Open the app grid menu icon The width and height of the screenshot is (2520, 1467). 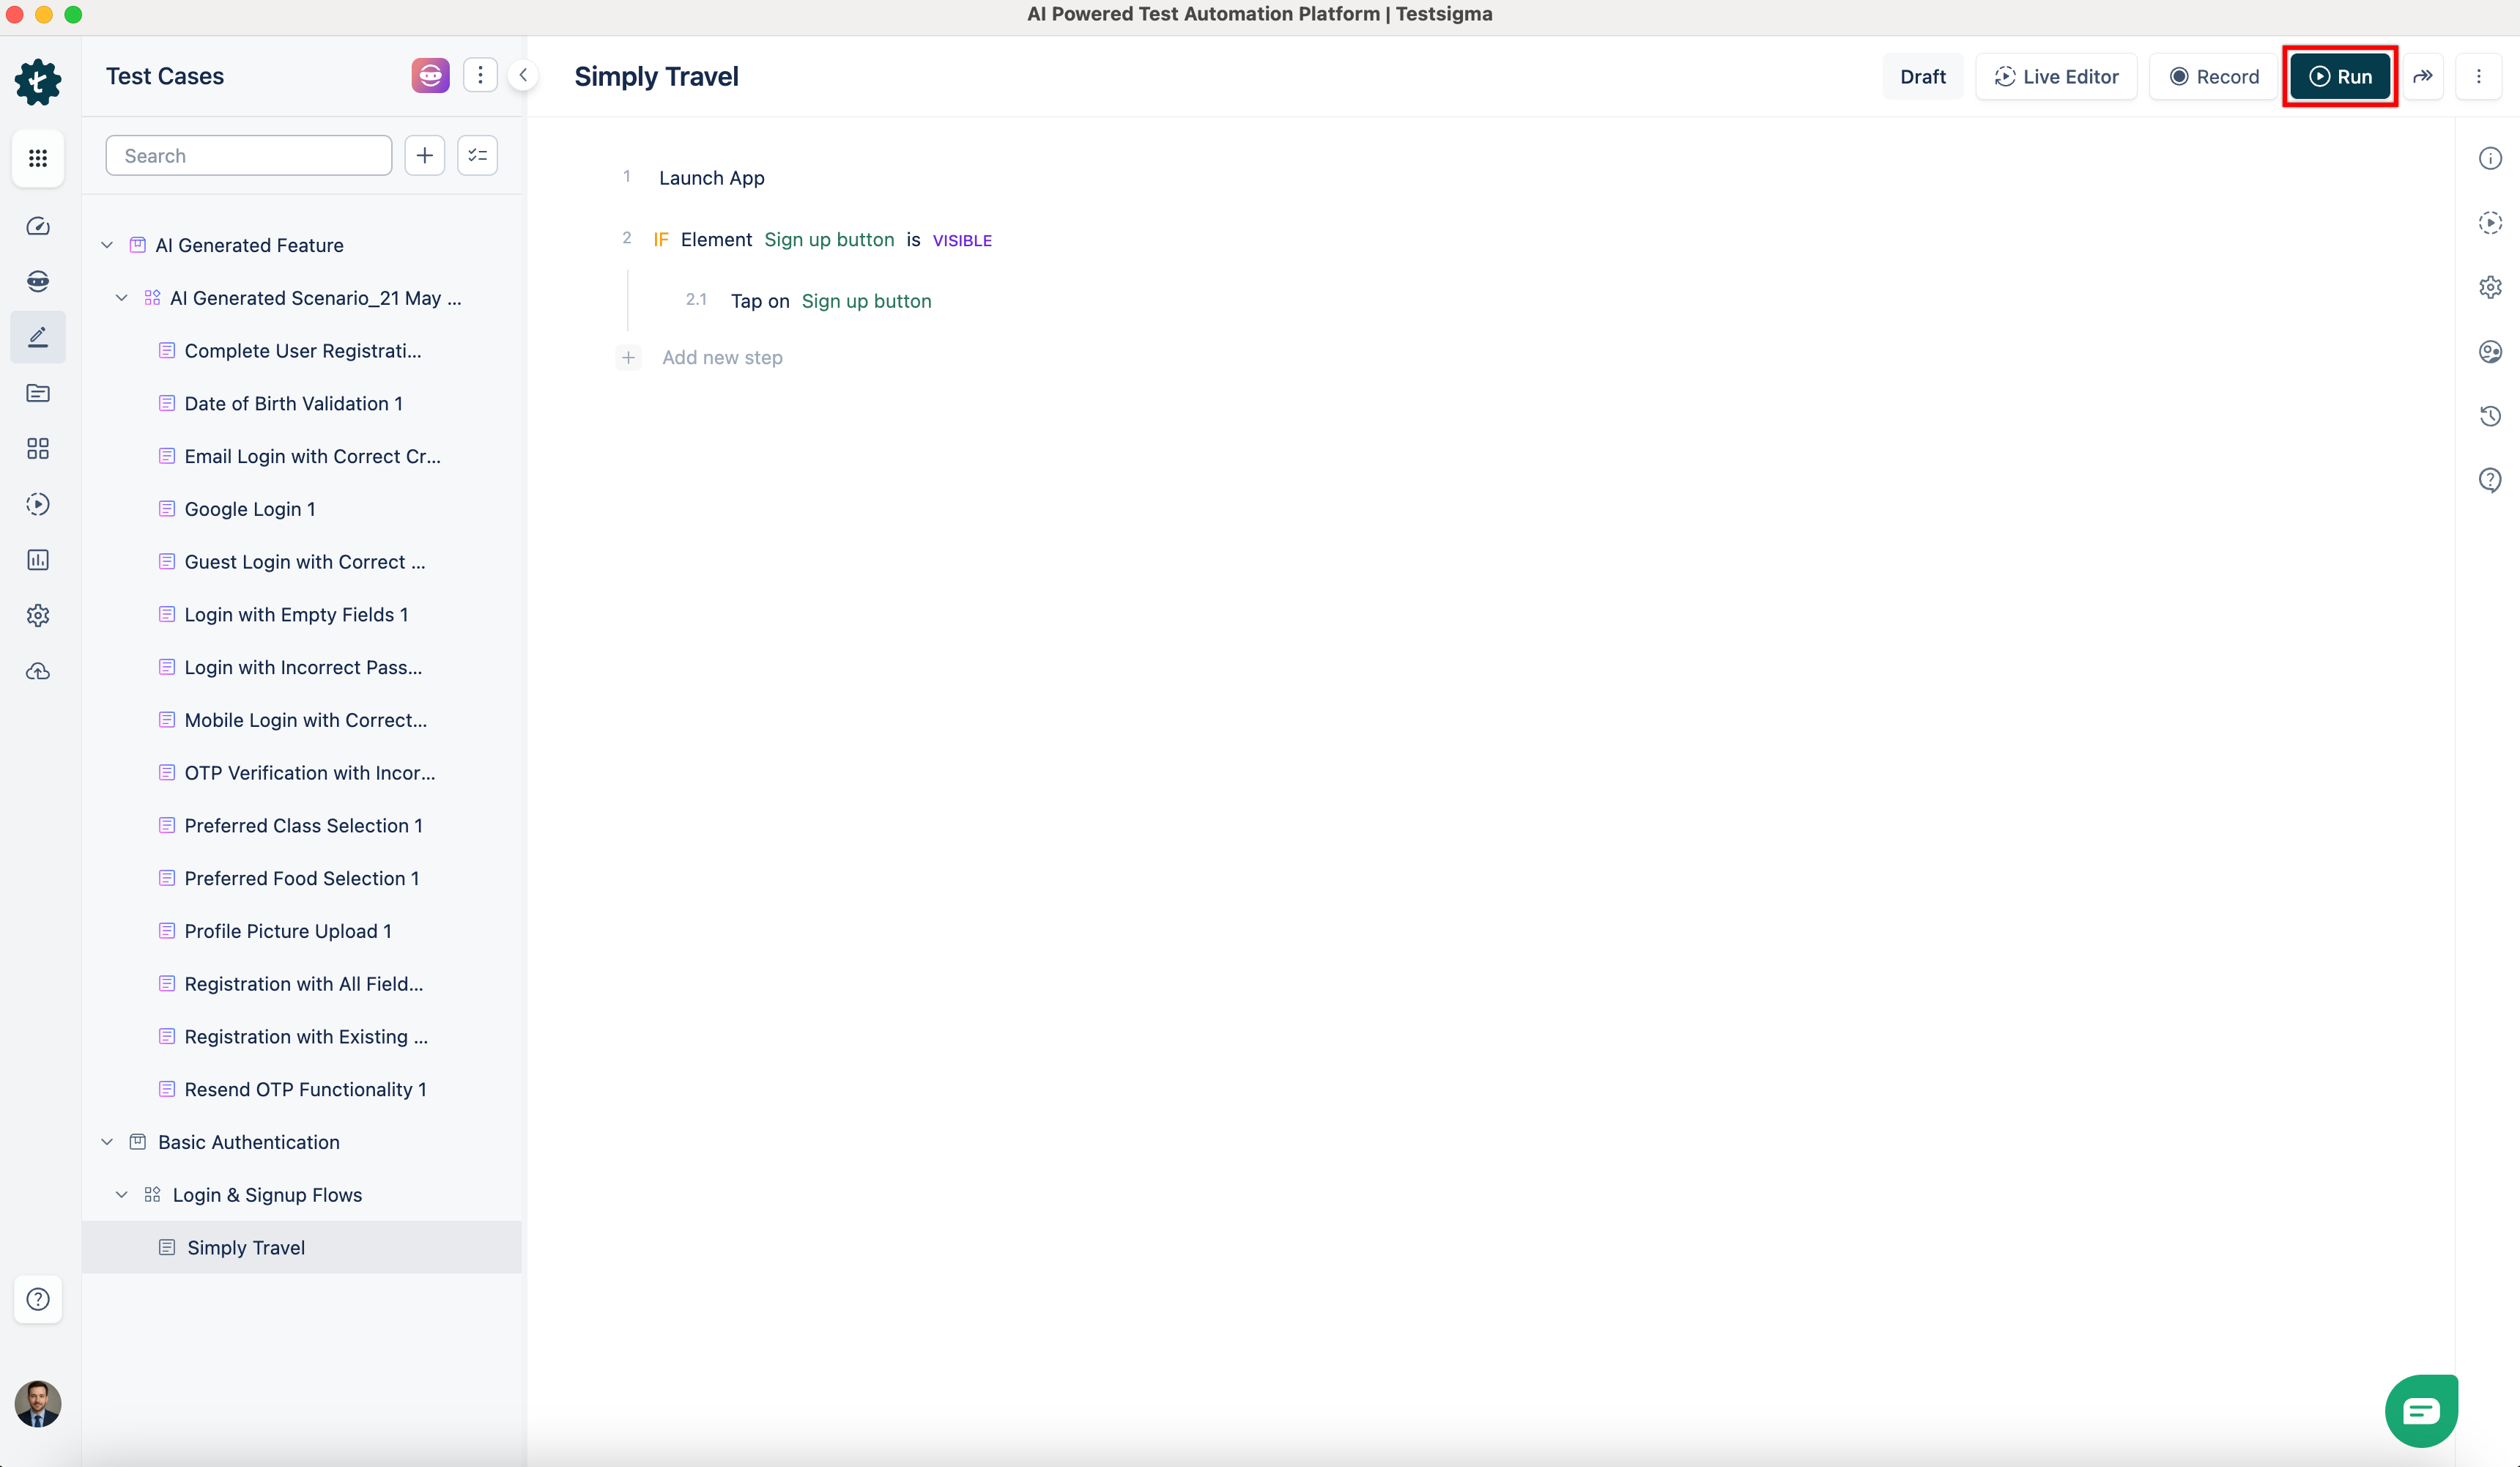(x=38, y=158)
